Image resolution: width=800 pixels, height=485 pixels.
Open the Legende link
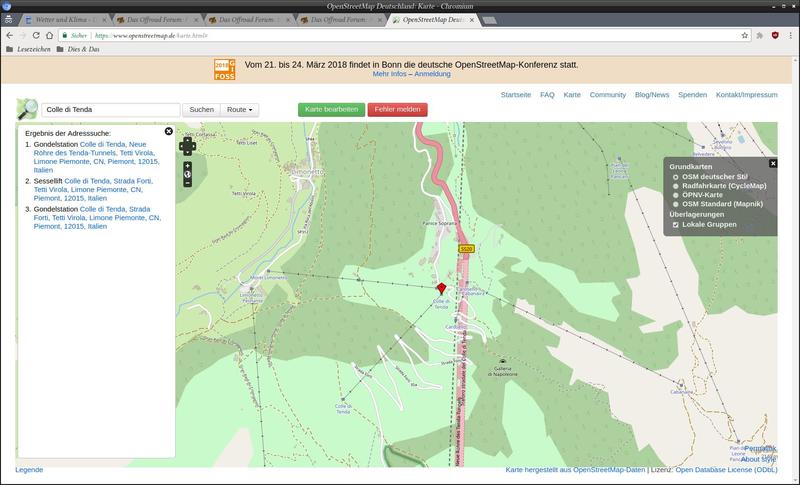point(29,470)
